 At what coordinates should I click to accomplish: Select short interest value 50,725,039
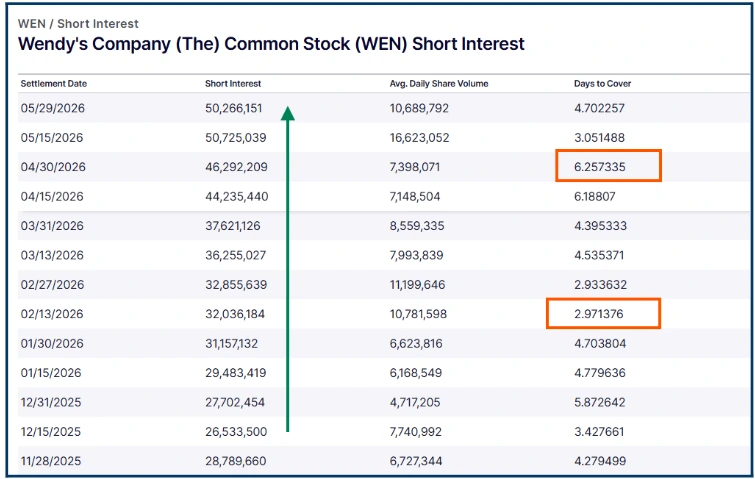point(235,138)
